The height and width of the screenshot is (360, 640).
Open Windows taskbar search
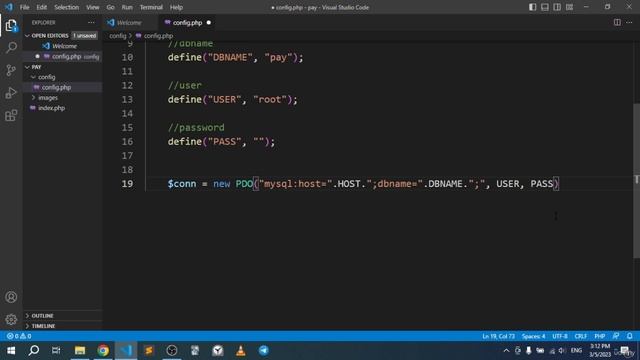tap(34, 350)
